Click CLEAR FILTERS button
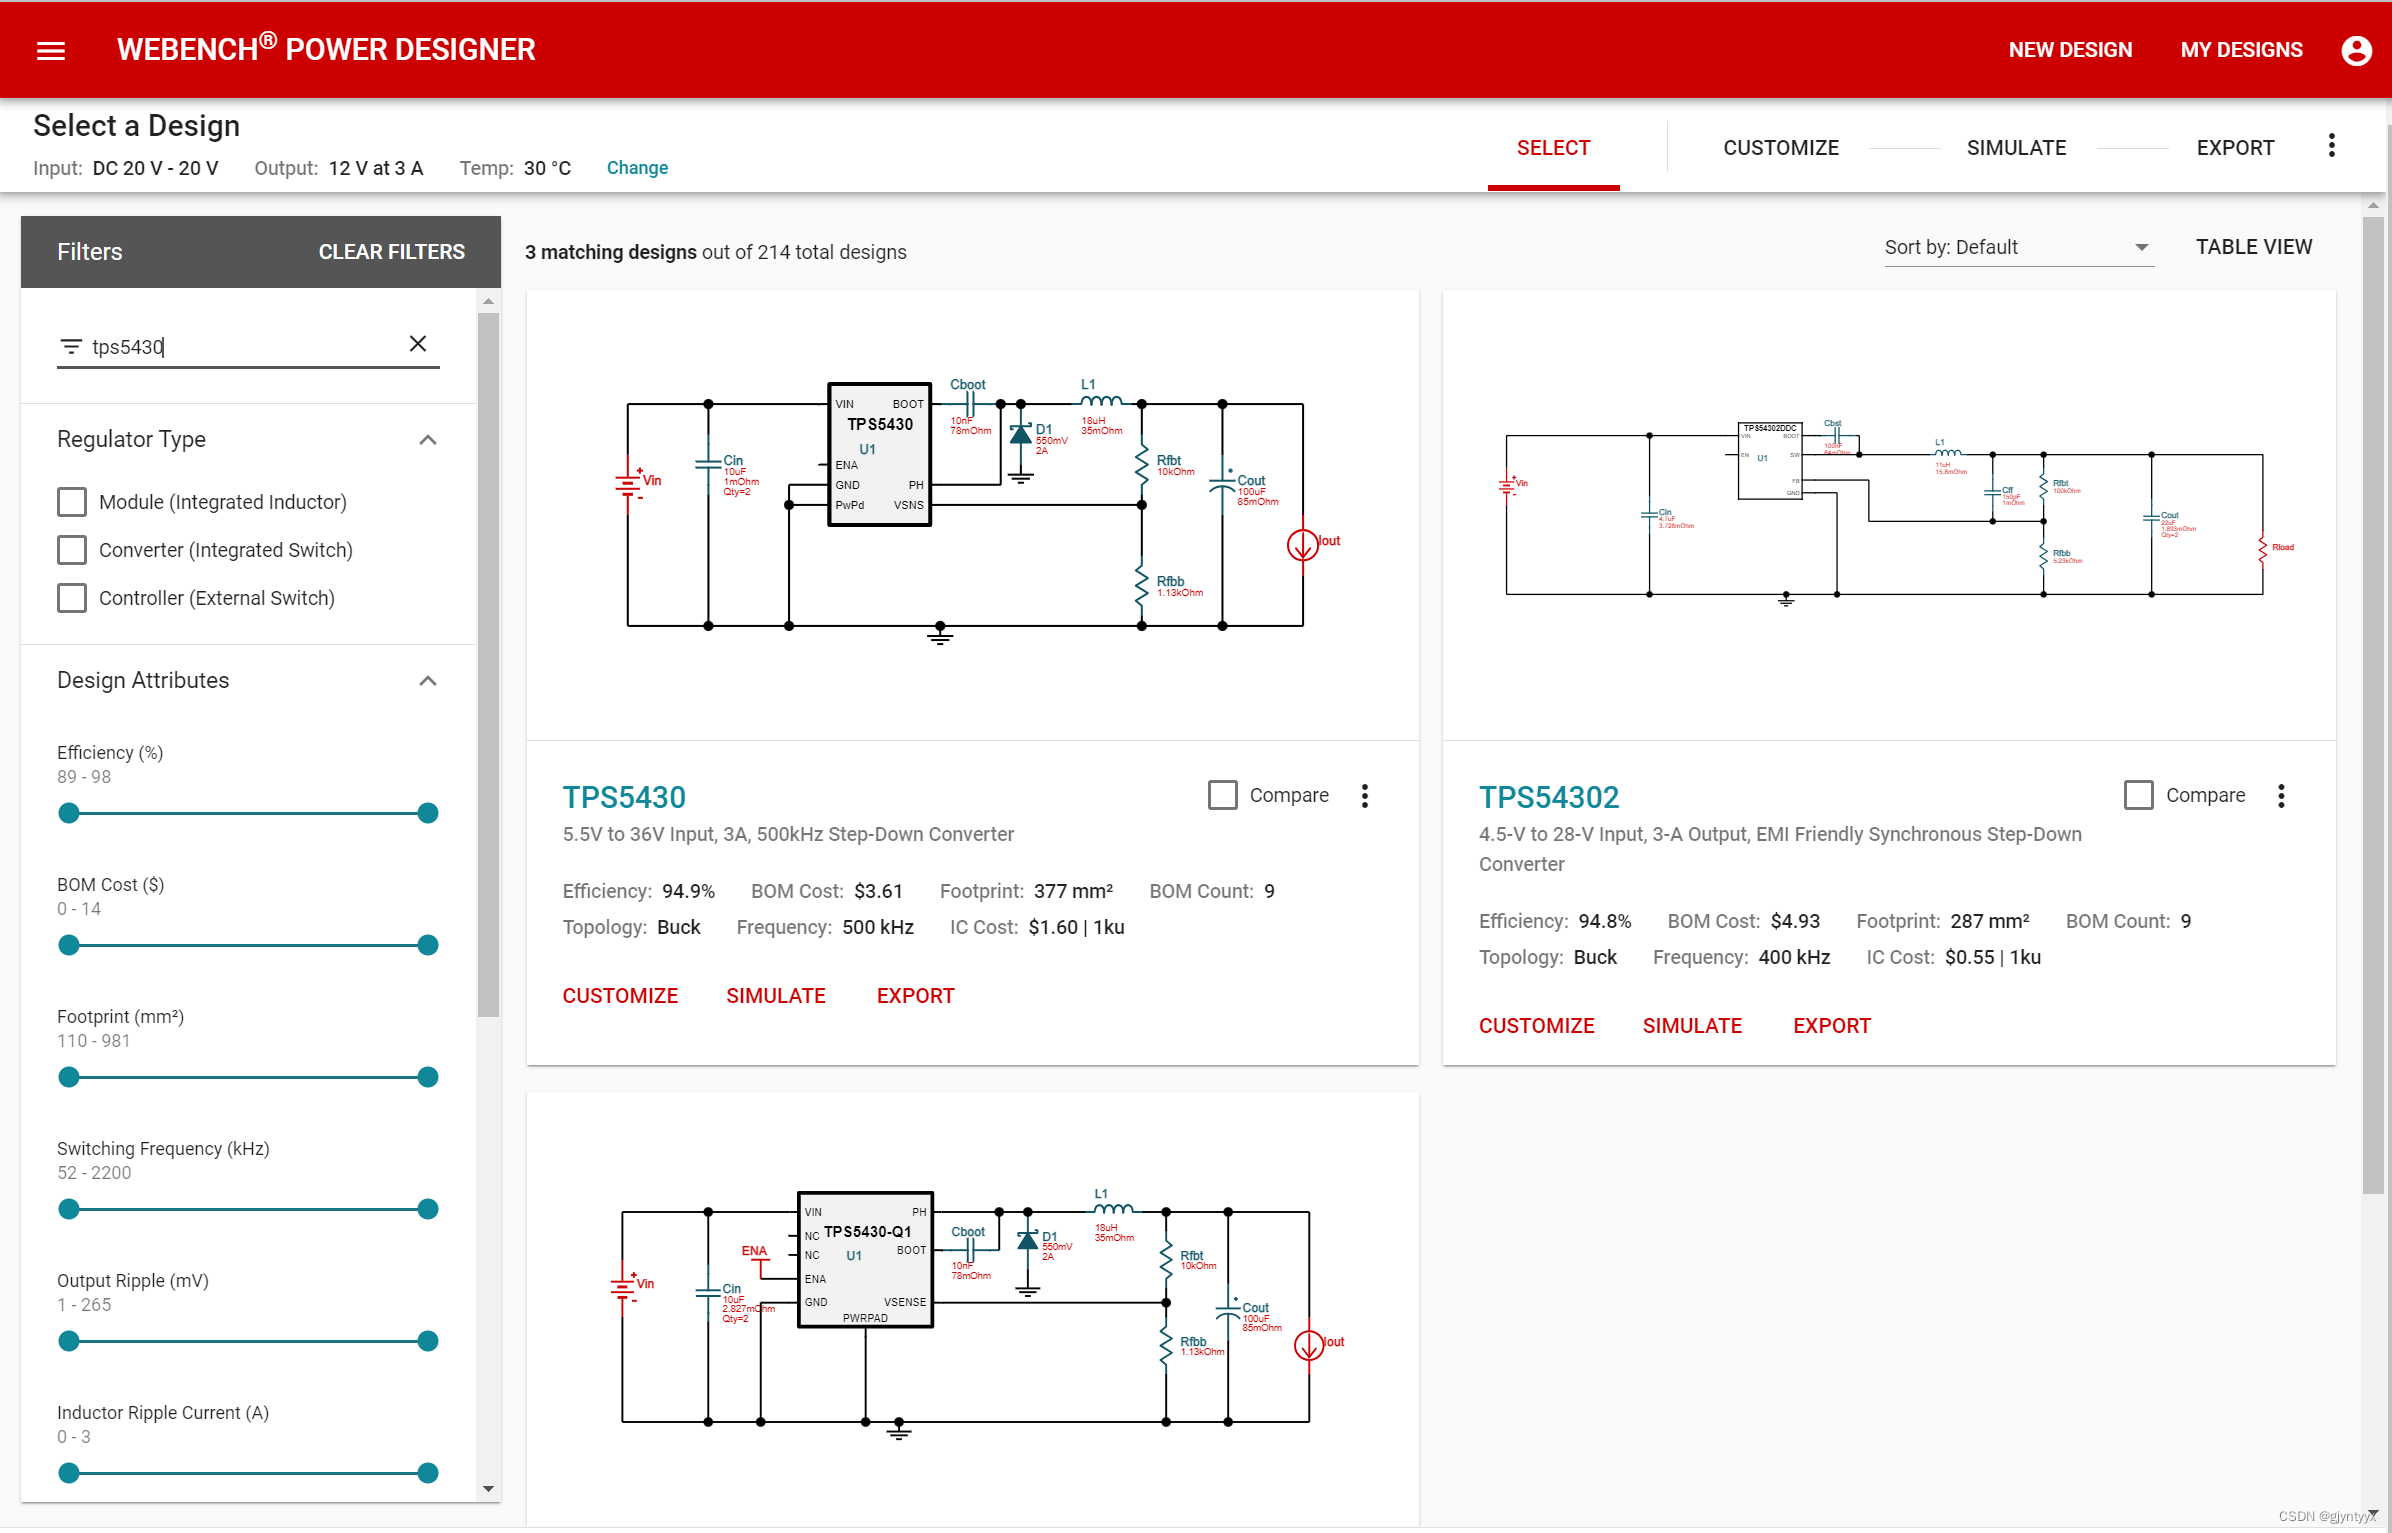2392x1533 pixels. pos(391,252)
